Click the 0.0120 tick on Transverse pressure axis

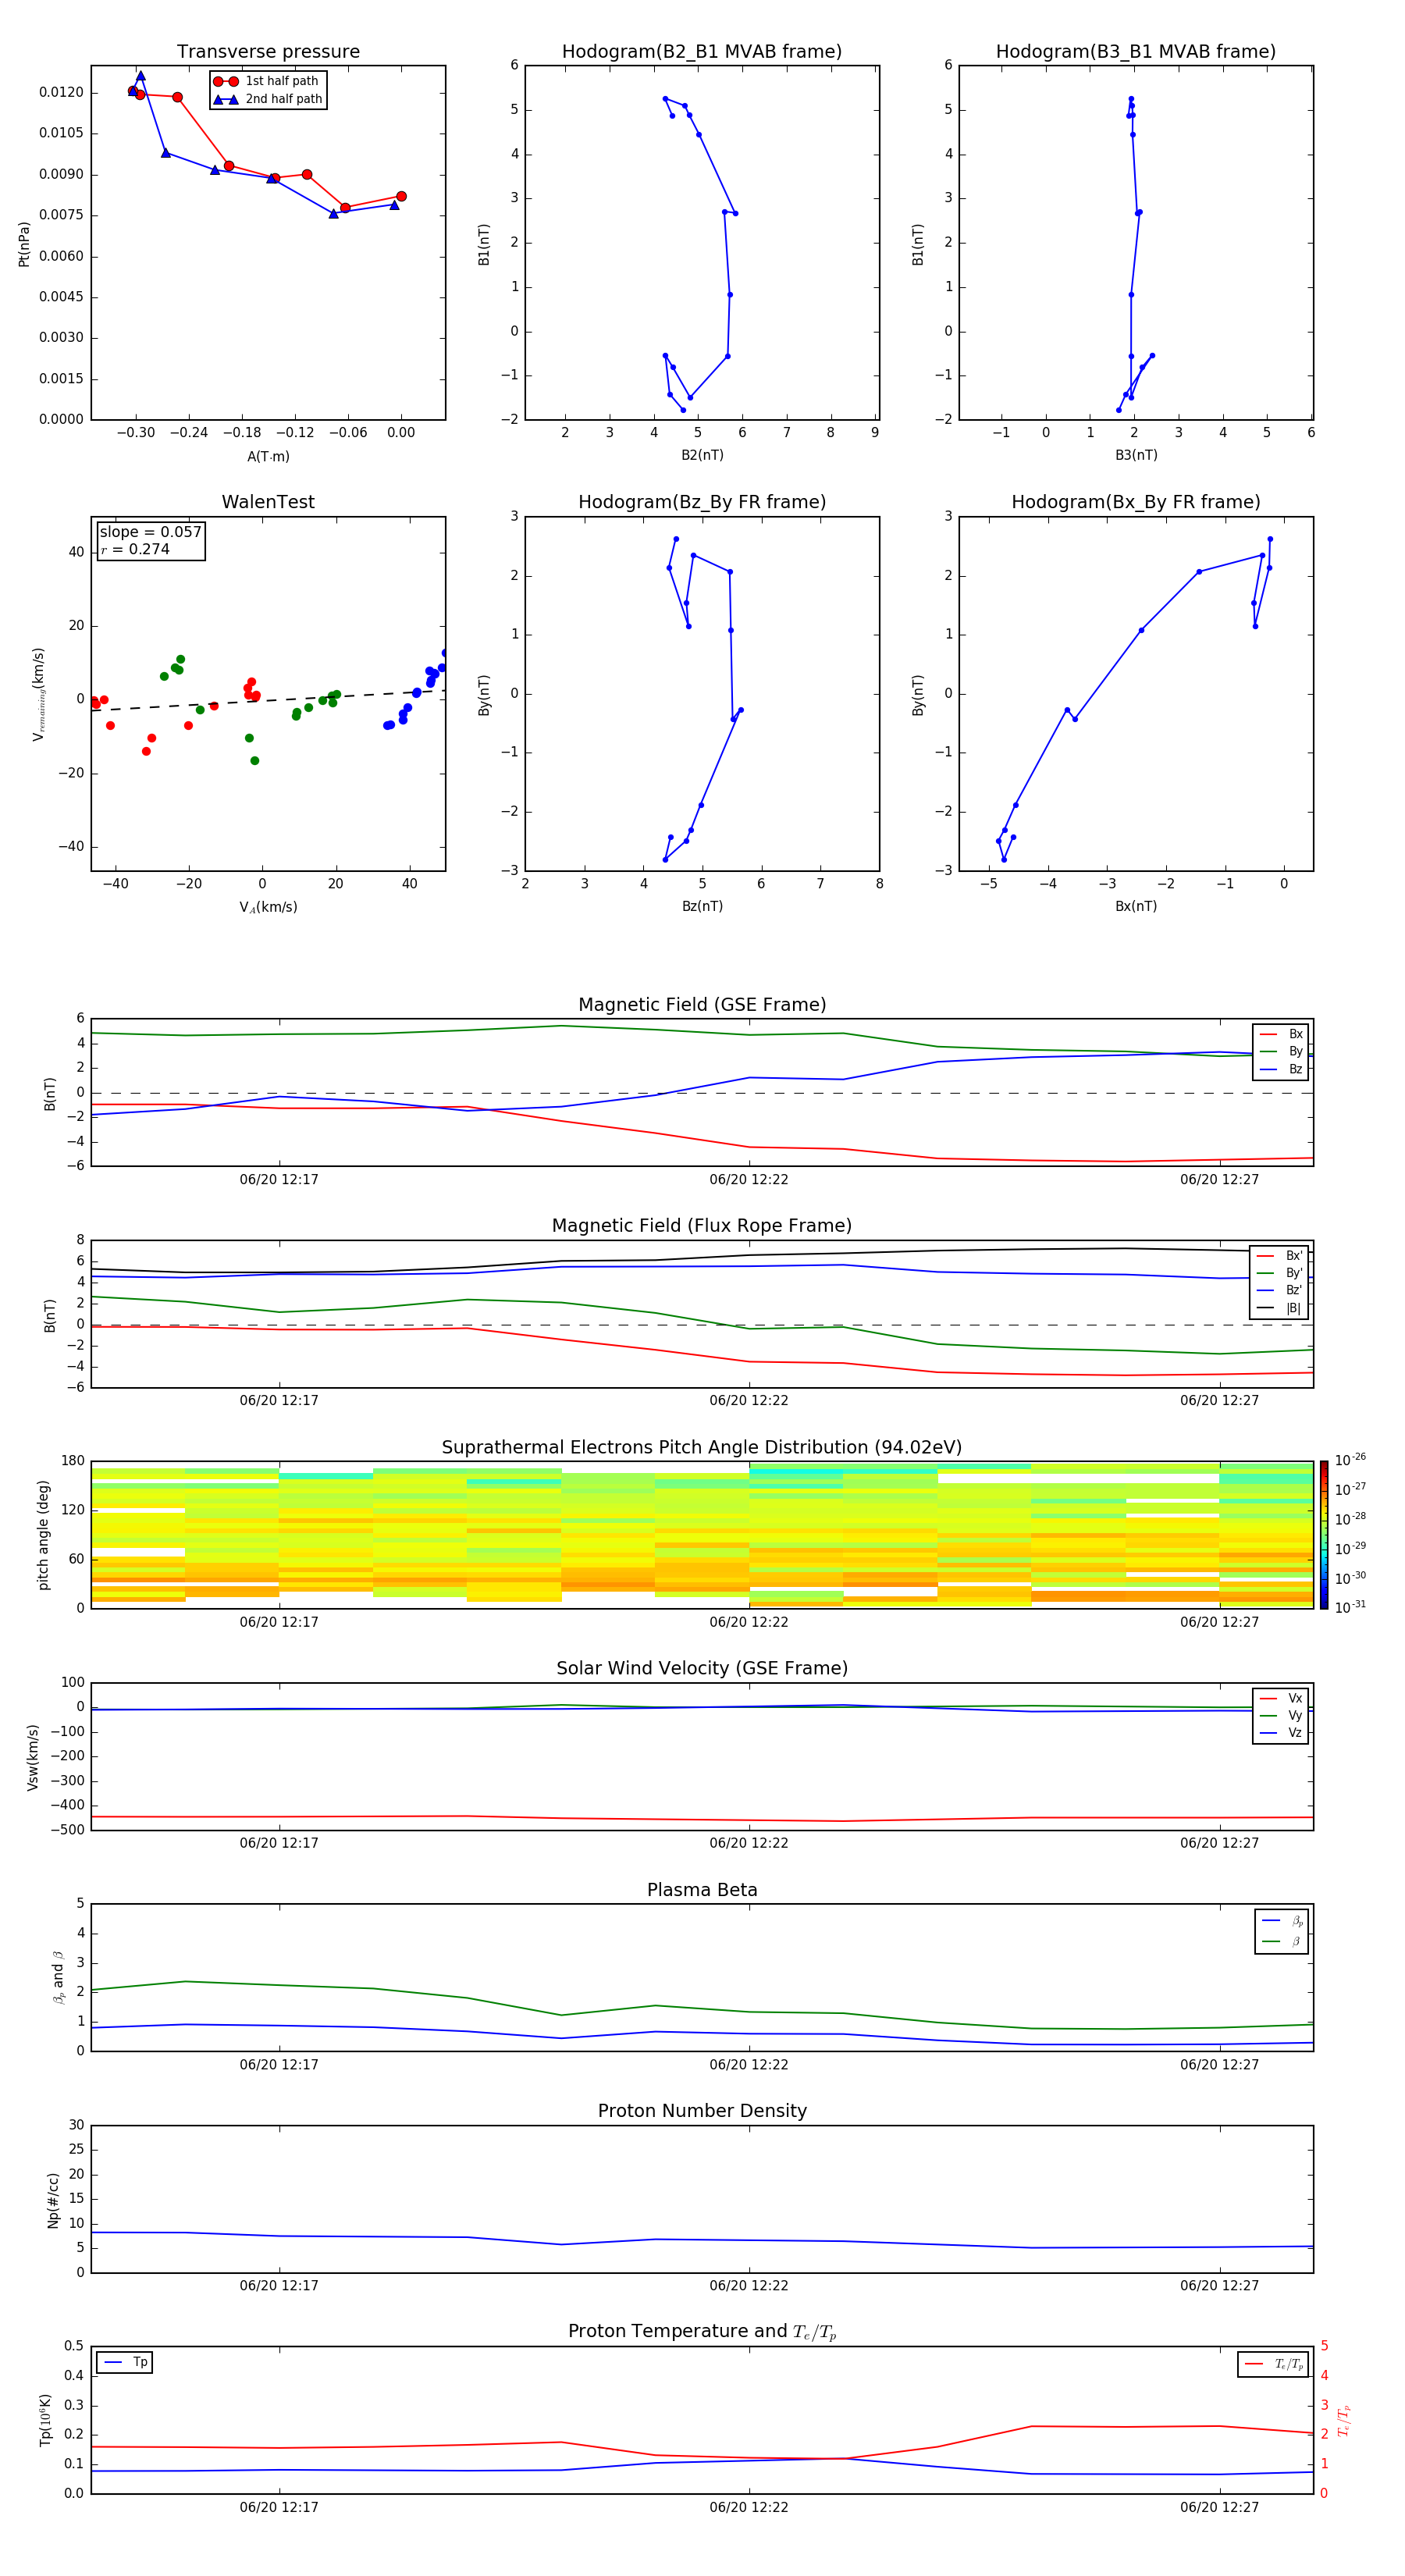(61, 92)
